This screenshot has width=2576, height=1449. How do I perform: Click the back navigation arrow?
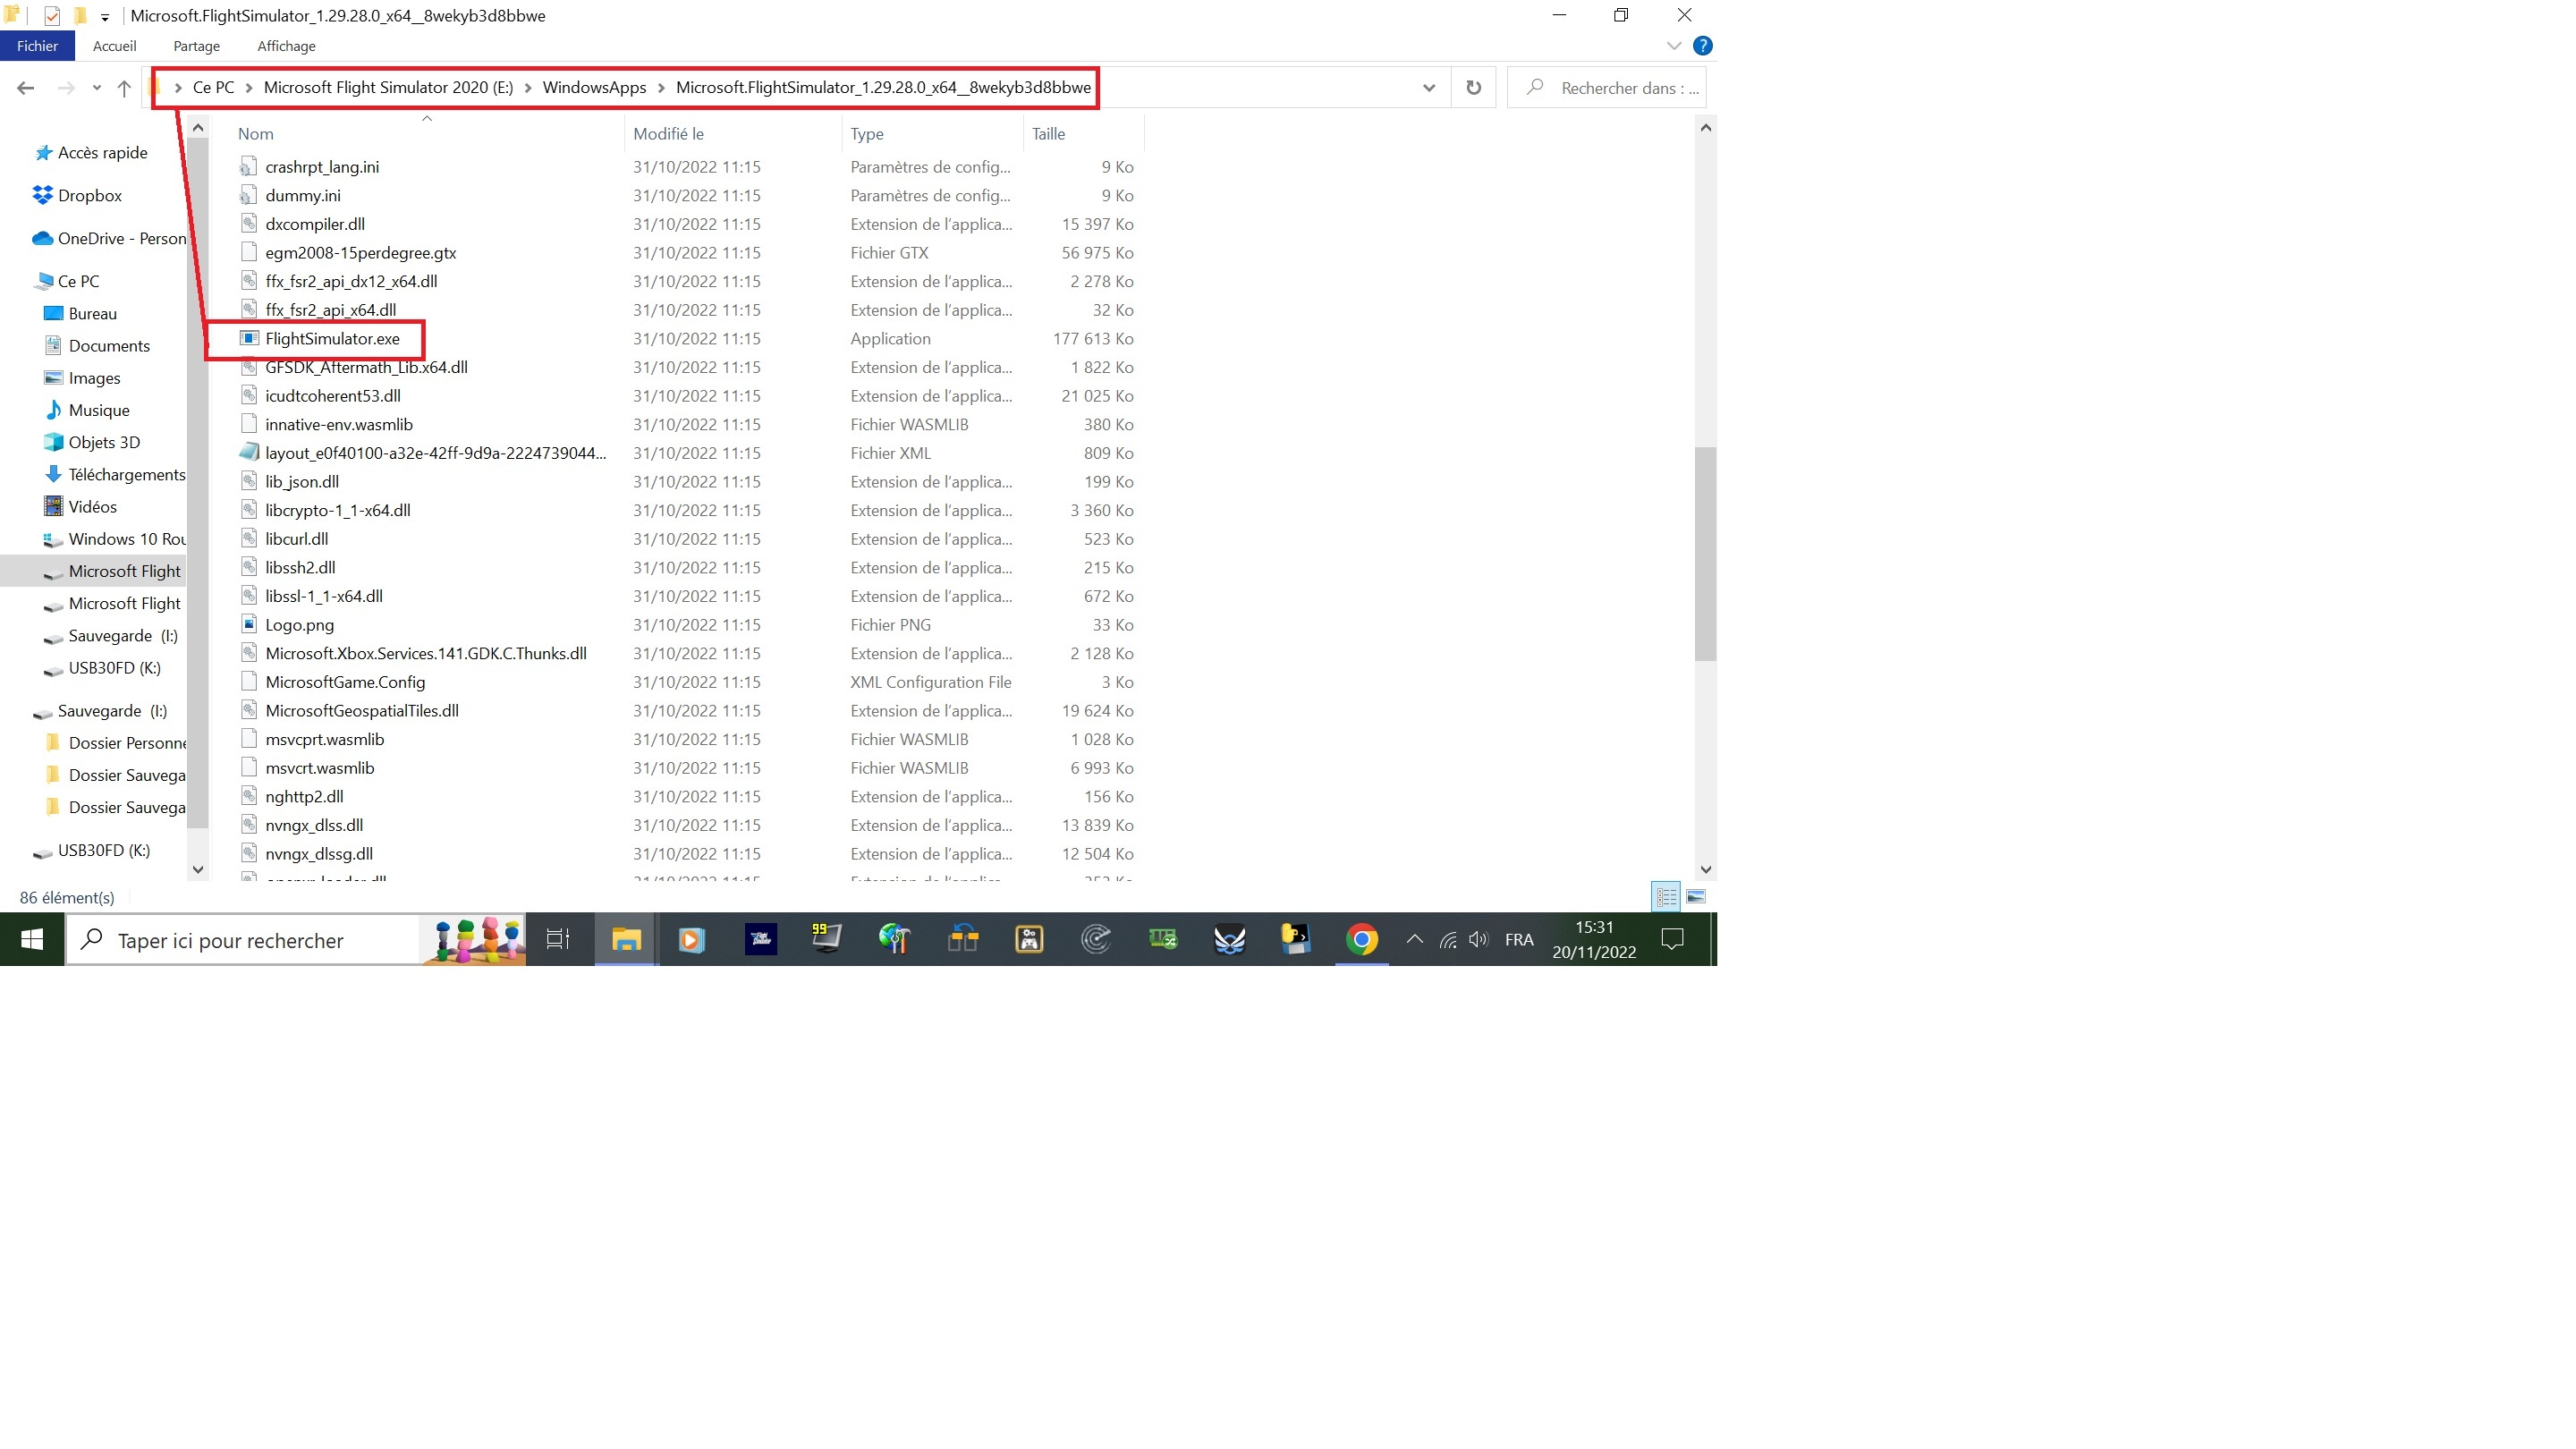[26, 88]
